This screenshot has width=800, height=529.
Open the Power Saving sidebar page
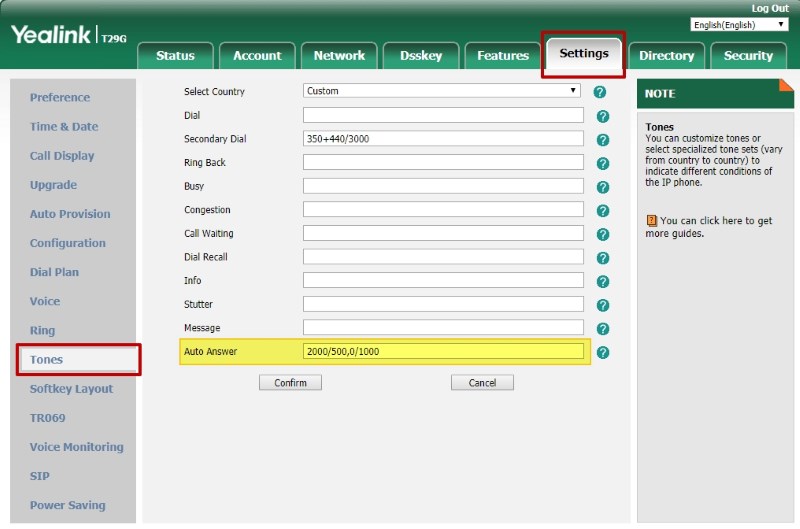pyautogui.click(x=67, y=505)
